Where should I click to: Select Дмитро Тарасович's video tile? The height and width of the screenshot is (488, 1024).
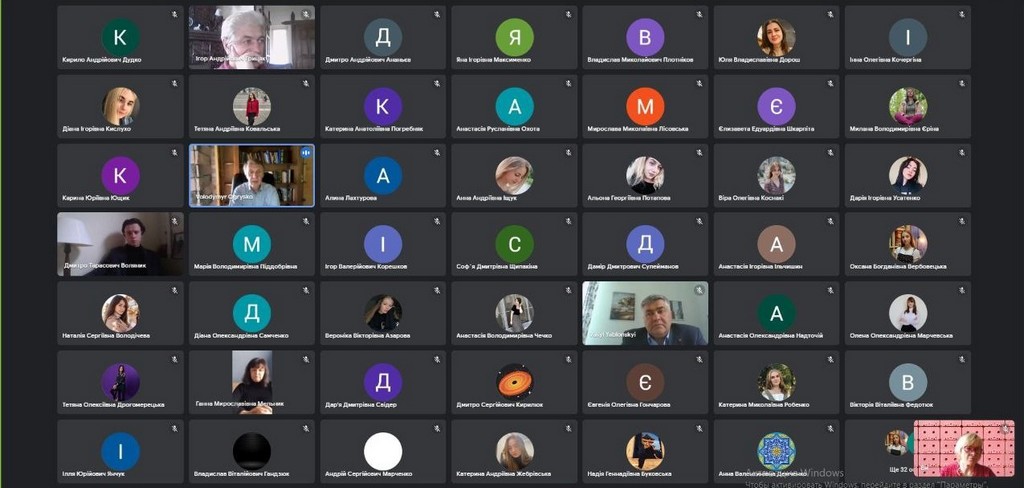point(120,244)
